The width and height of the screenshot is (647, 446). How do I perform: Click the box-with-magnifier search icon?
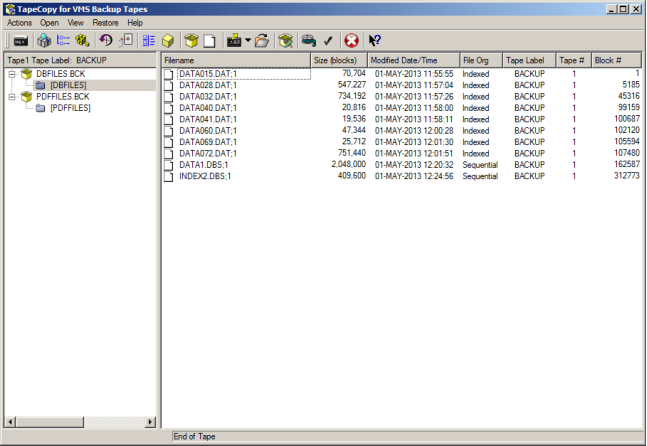[286, 40]
